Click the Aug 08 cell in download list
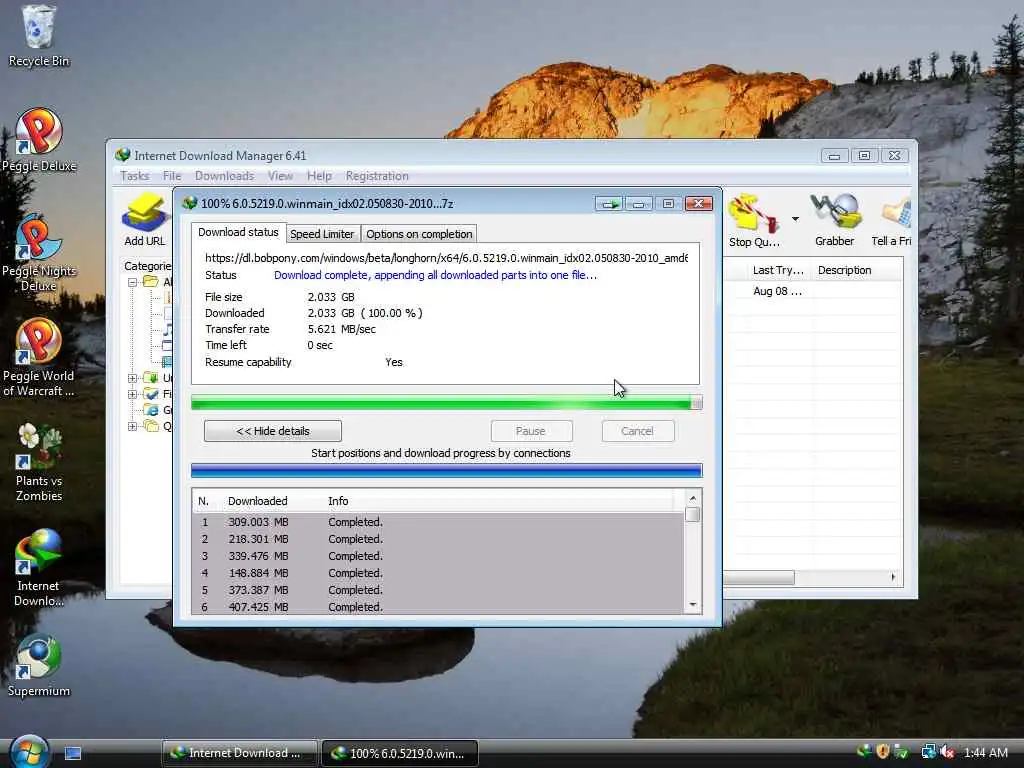Viewport: 1024px width, 768px height. [x=778, y=291]
